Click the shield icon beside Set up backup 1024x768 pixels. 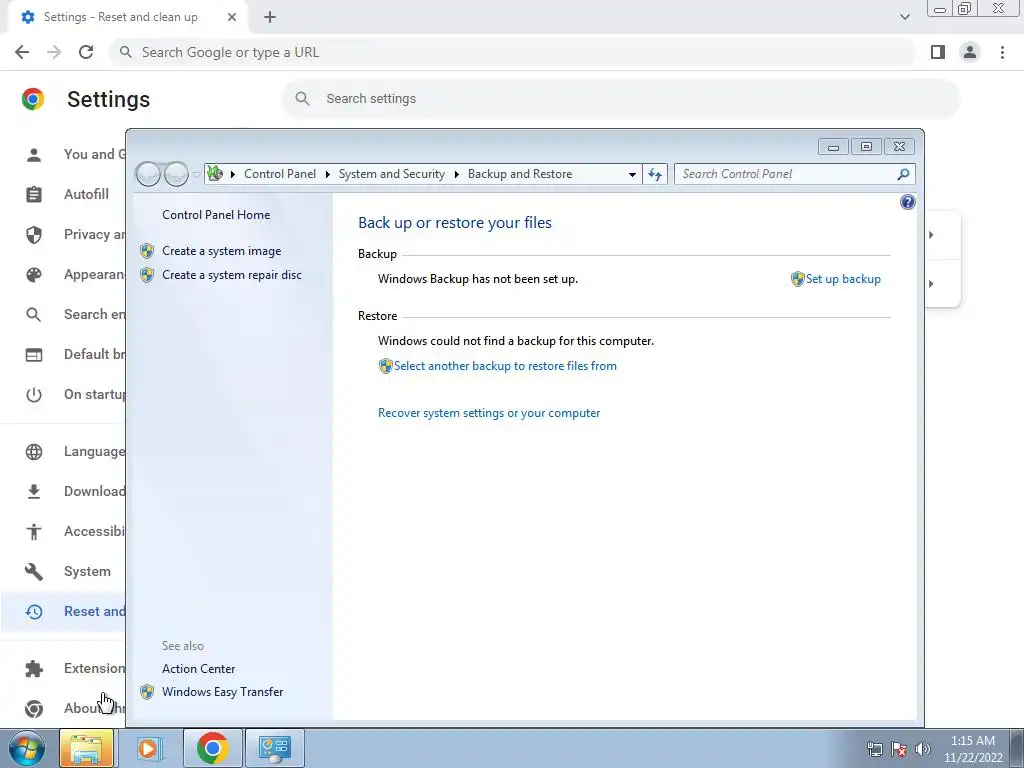(x=797, y=279)
